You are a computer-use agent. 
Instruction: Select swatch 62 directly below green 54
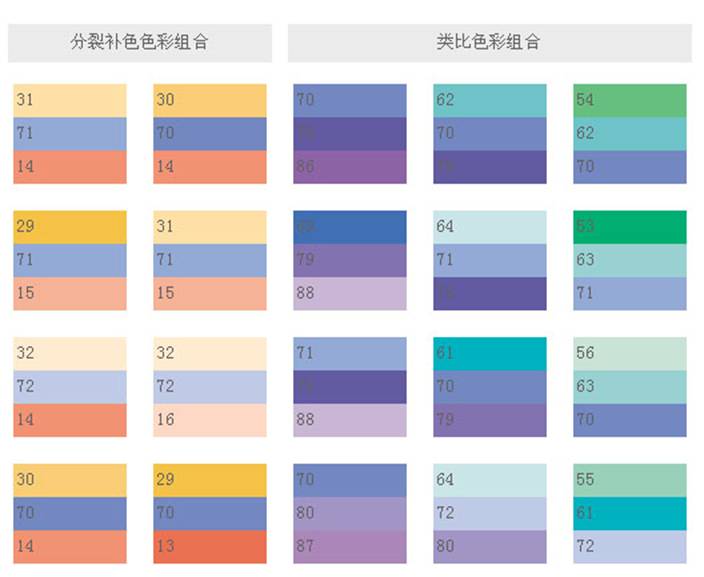tap(630, 133)
